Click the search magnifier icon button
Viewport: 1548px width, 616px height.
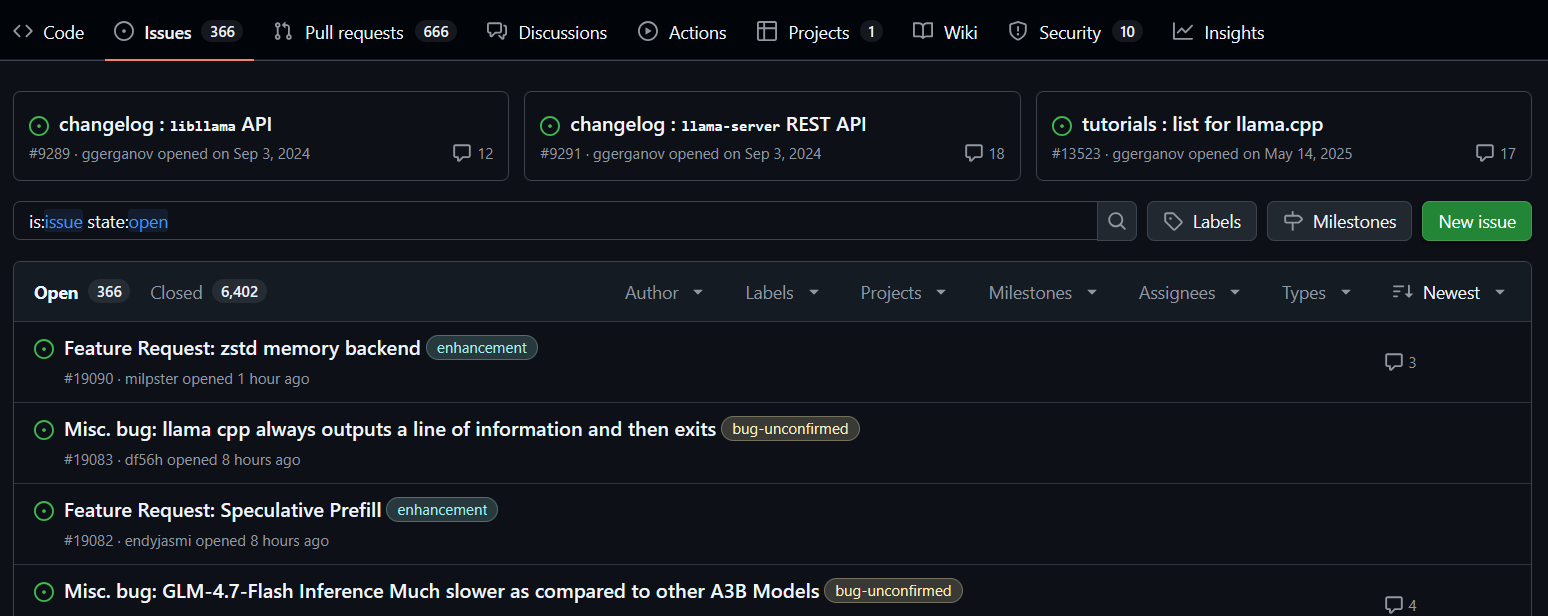click(x=1117, y=221)
